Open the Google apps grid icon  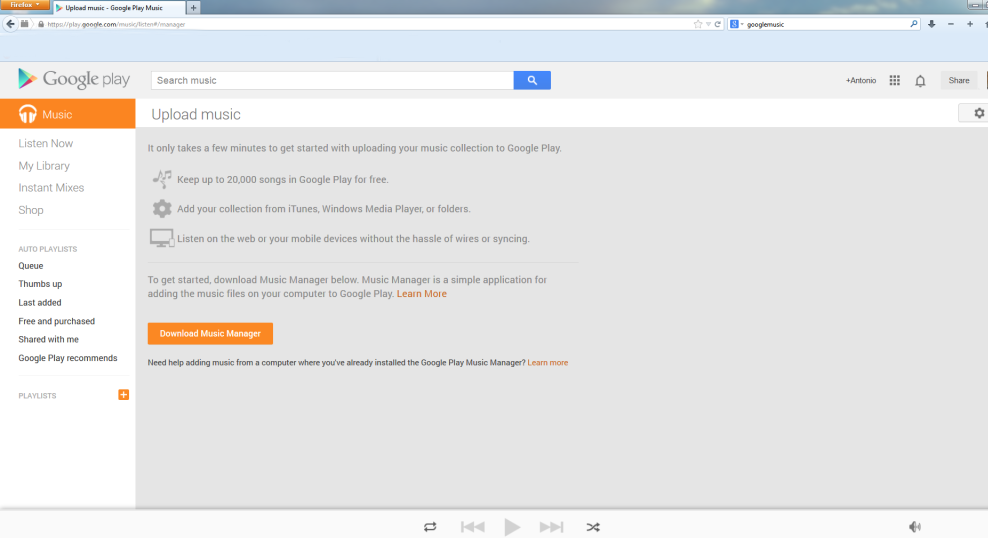click(894, 81)
